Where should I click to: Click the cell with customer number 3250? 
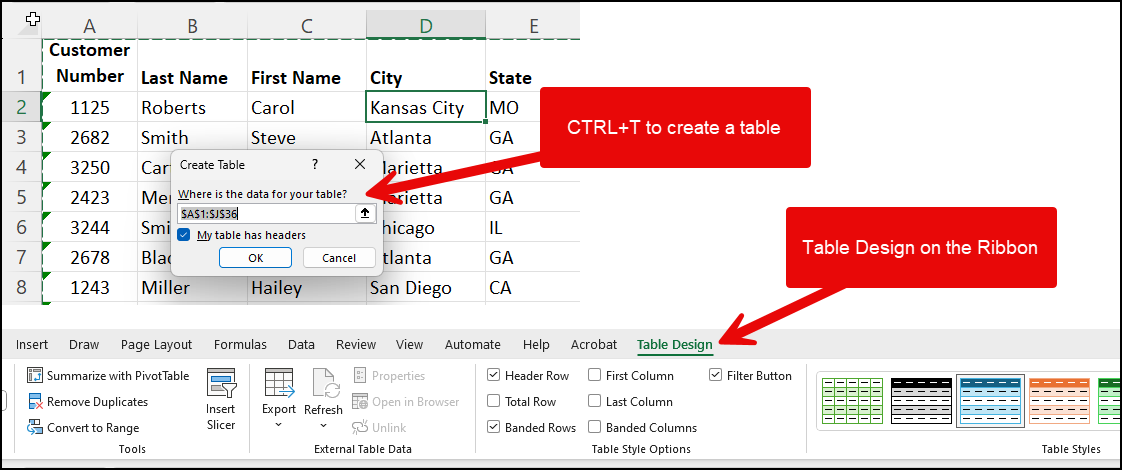pyautogui.click(x=89, y=167)
